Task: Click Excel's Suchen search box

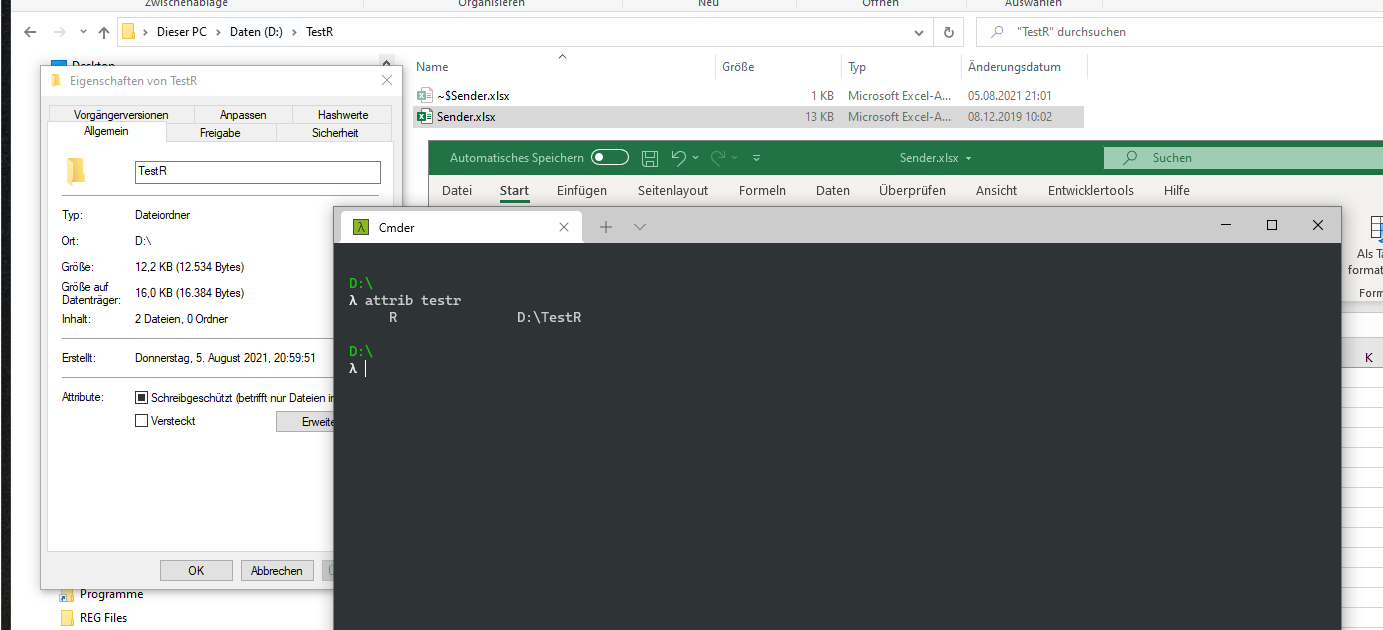Action: pos(1243,157)
